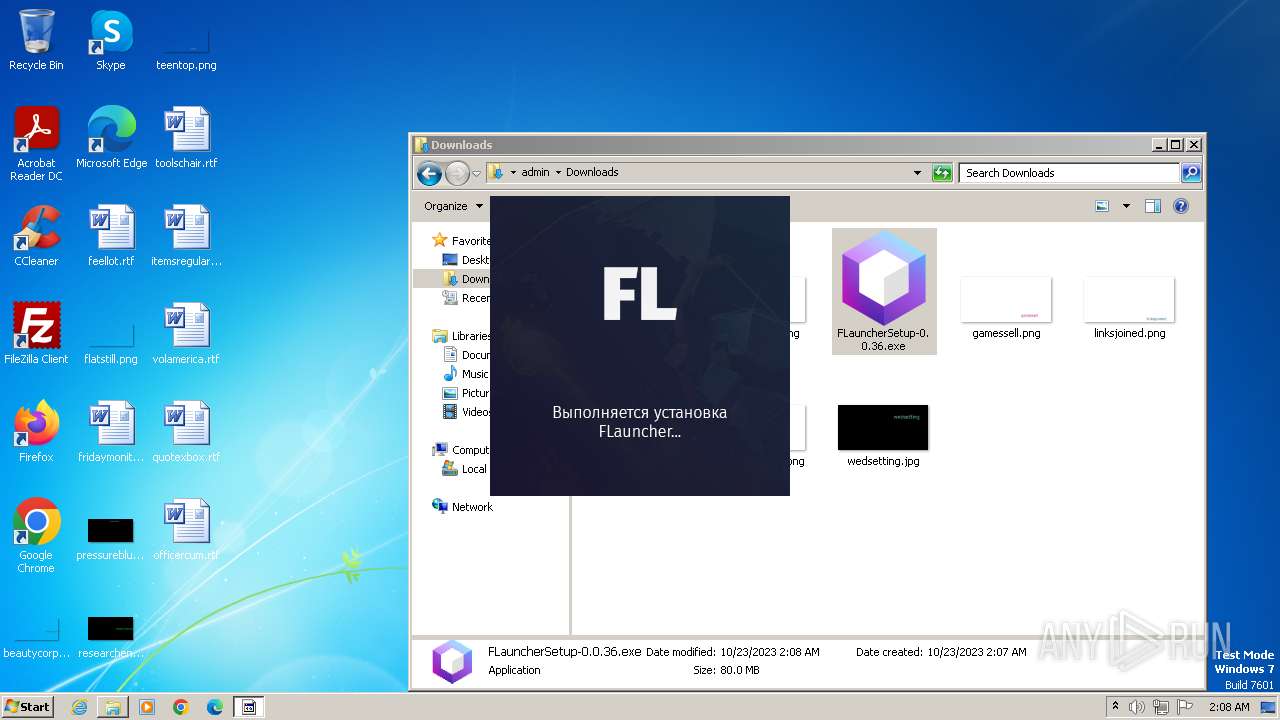Show hidden system tray icons

tap(1115, 707)
